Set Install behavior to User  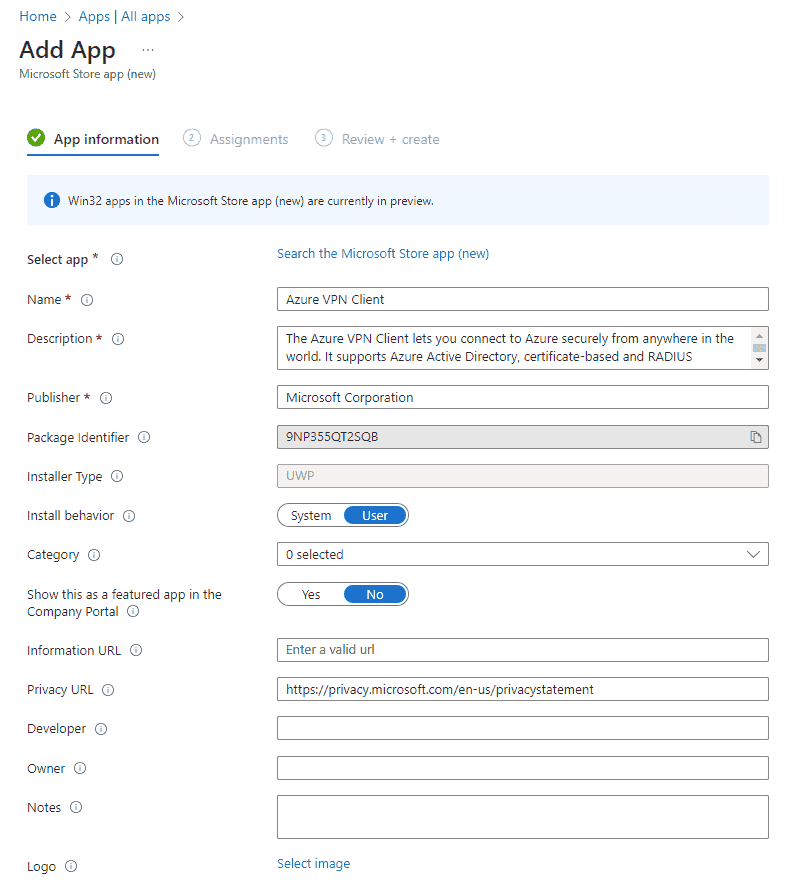(x=375, y=516)
